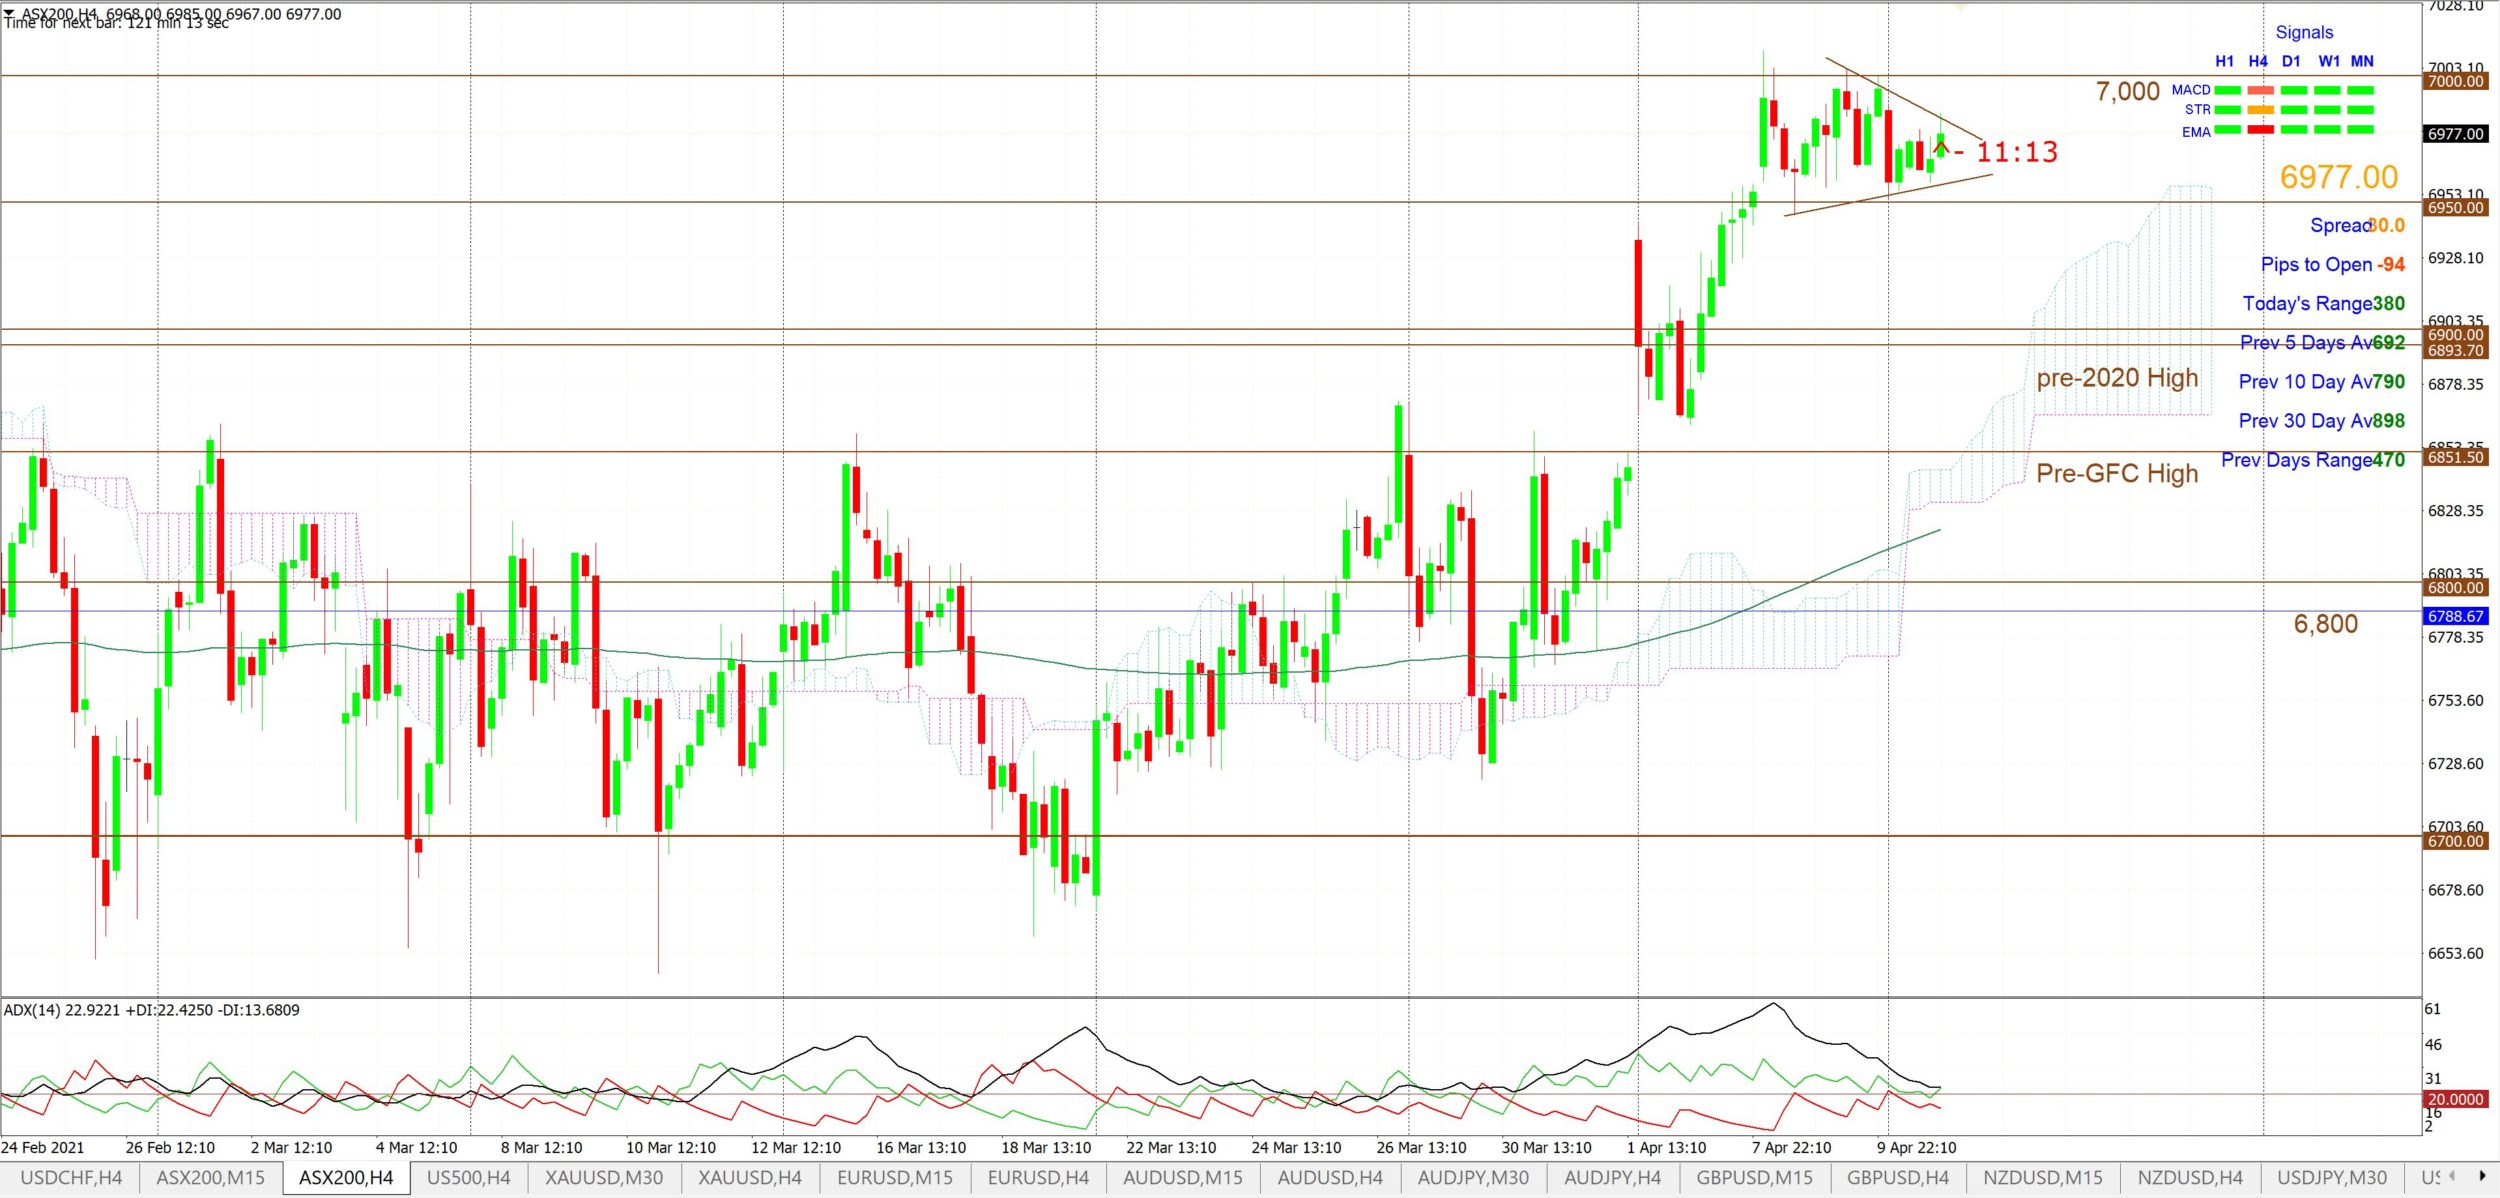Click the H1 signal column header
This screenshot has width=2500, height=1198.
pos(2224,61)
